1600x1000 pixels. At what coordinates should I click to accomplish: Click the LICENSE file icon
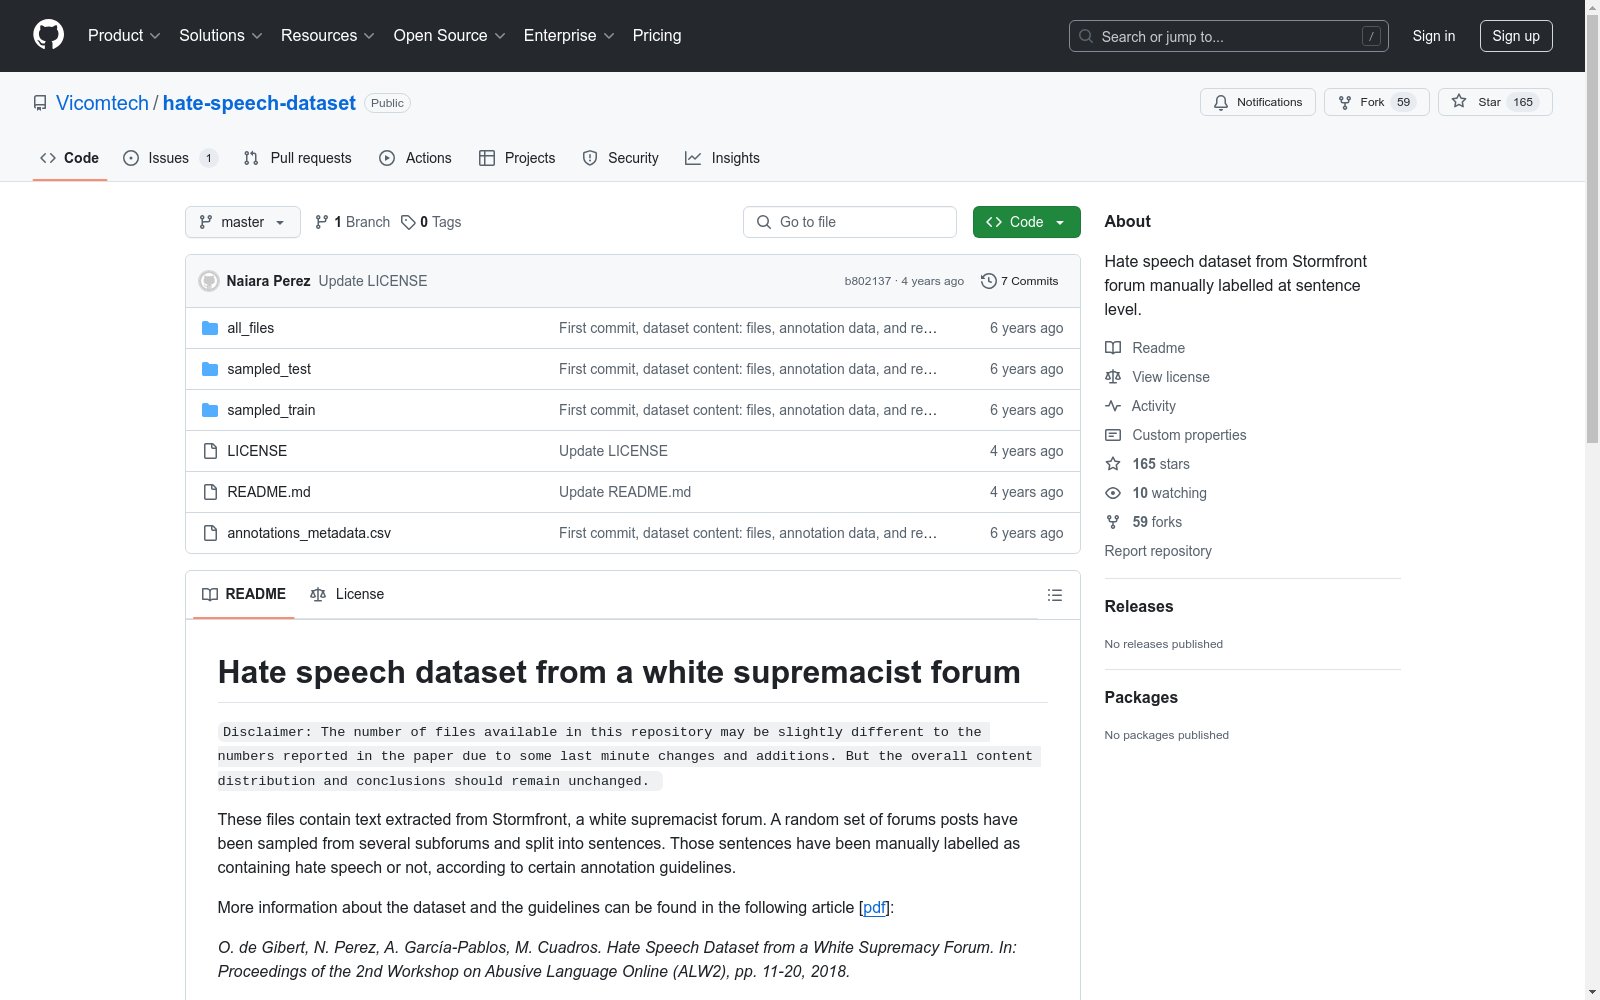pyautogui.click(x=210, y=451)
